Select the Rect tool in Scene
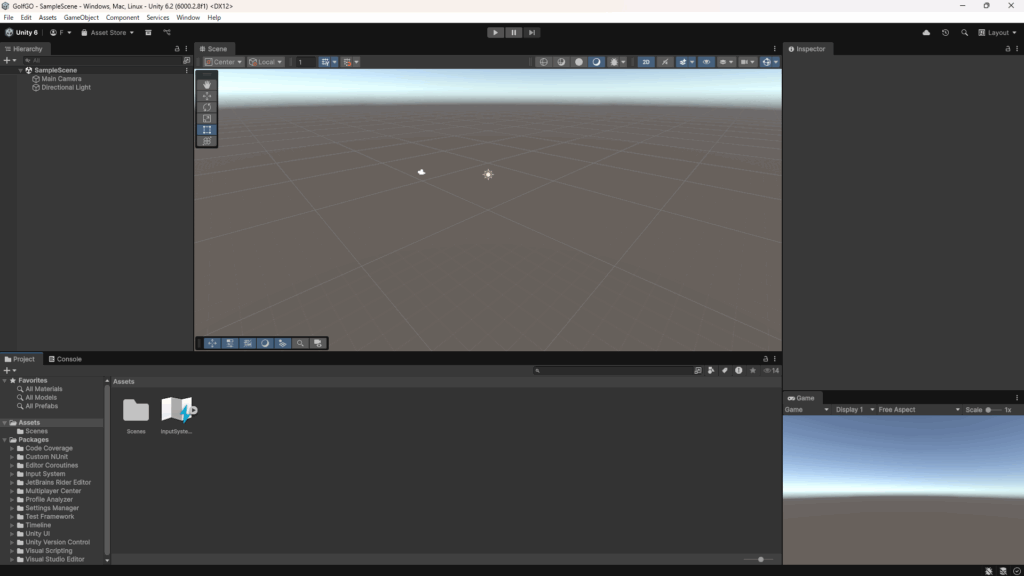1024x576 pixels. tap(207, 130)
